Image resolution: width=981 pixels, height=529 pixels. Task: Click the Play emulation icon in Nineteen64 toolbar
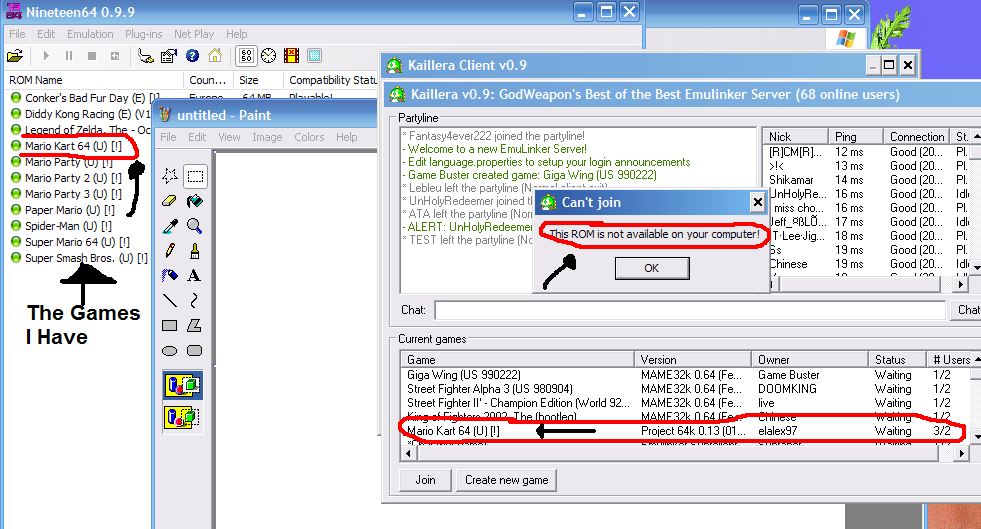pos(46,56)
